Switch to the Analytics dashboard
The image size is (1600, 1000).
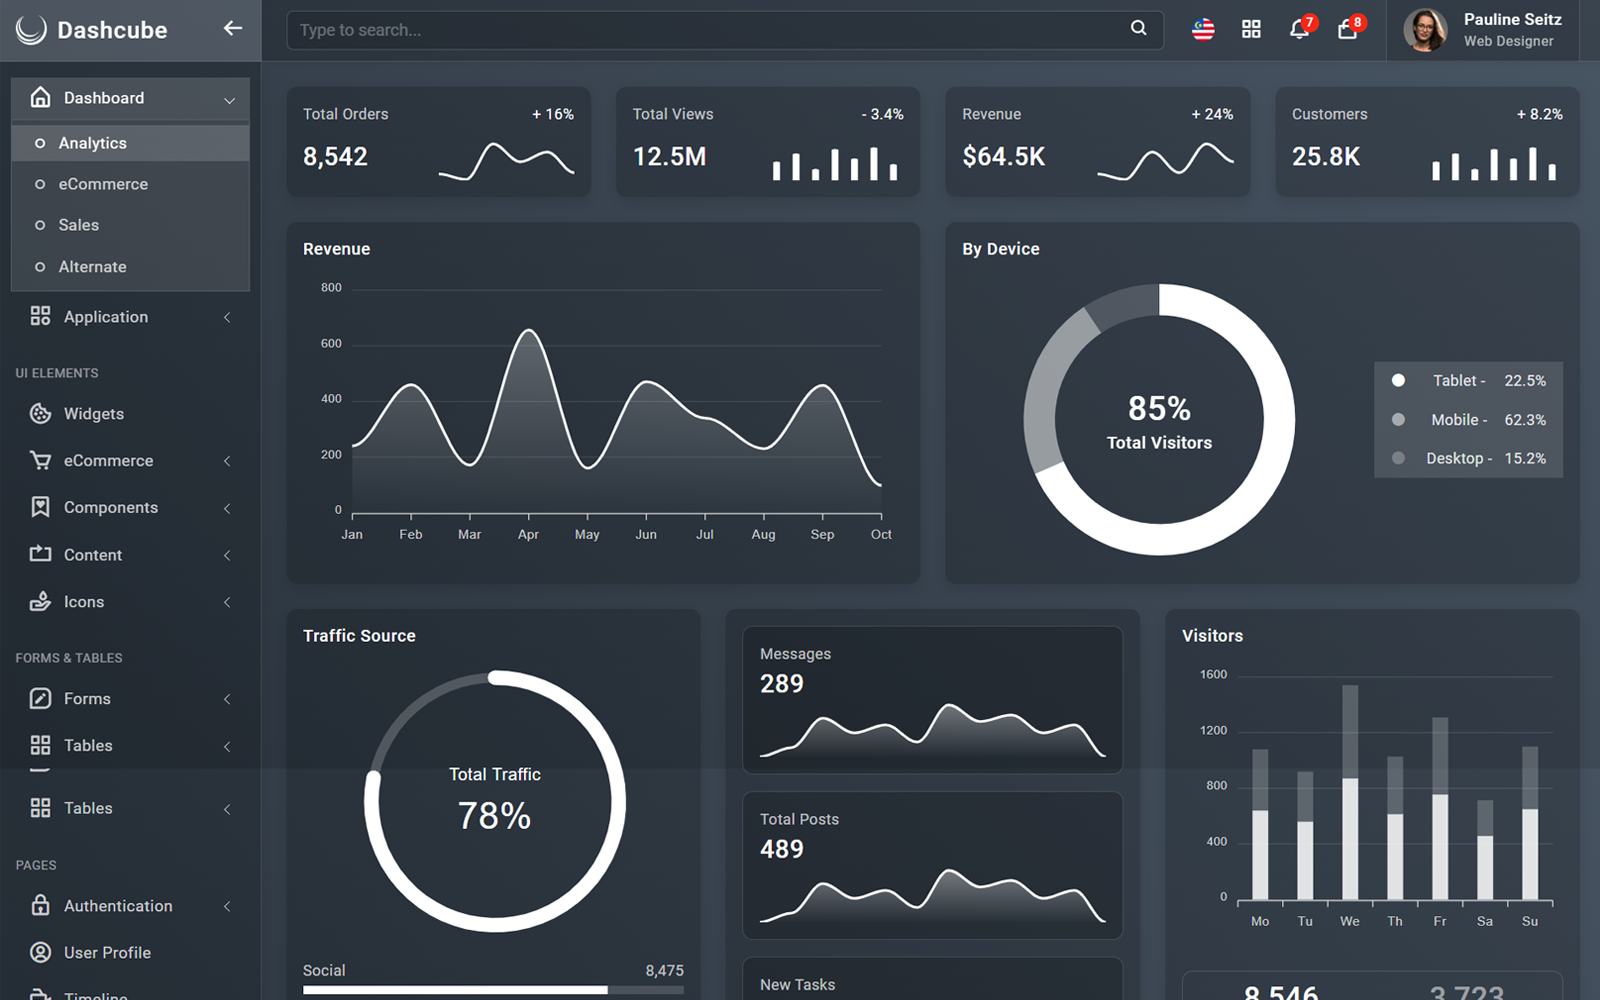(92, 142)
